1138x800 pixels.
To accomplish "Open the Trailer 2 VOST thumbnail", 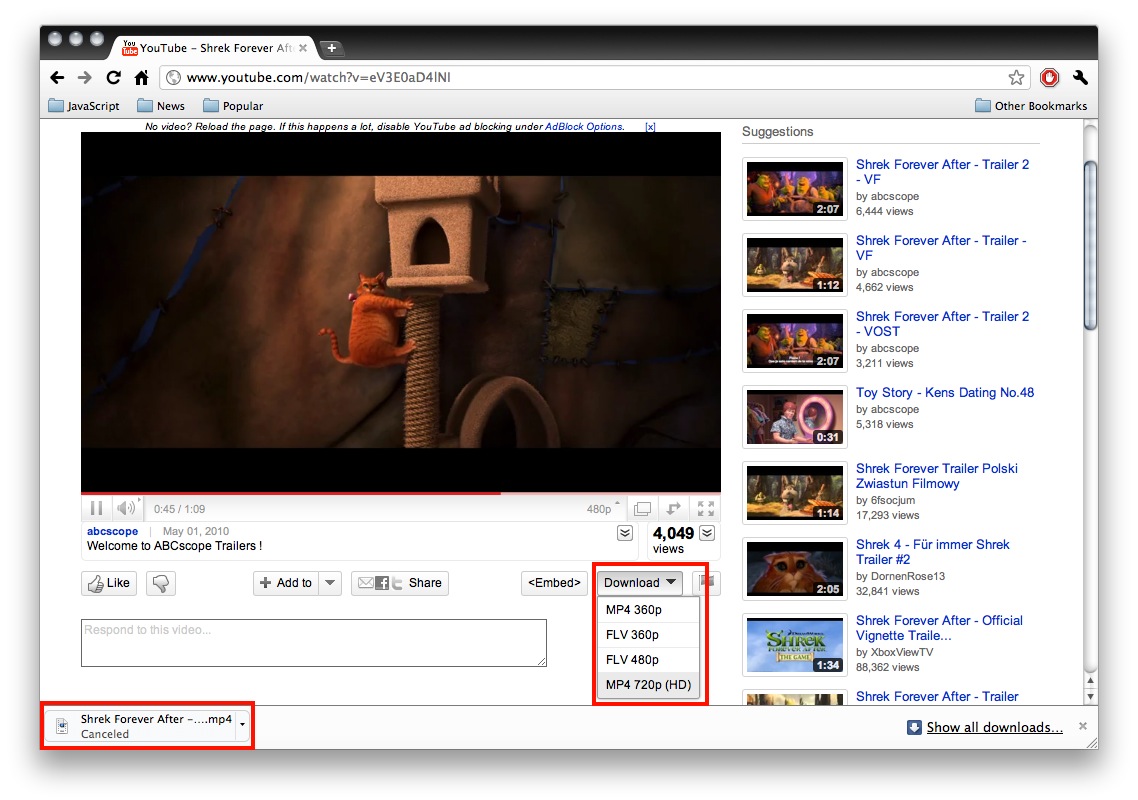I will (795, 340).
